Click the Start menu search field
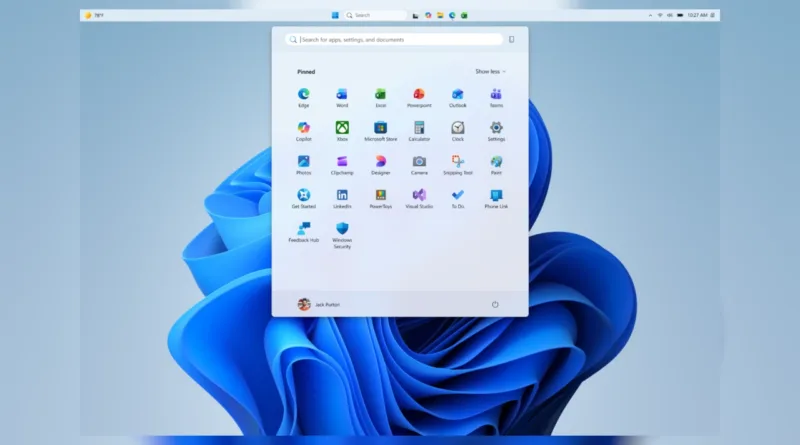The image size is (800, 445). (x=394, y=39)
